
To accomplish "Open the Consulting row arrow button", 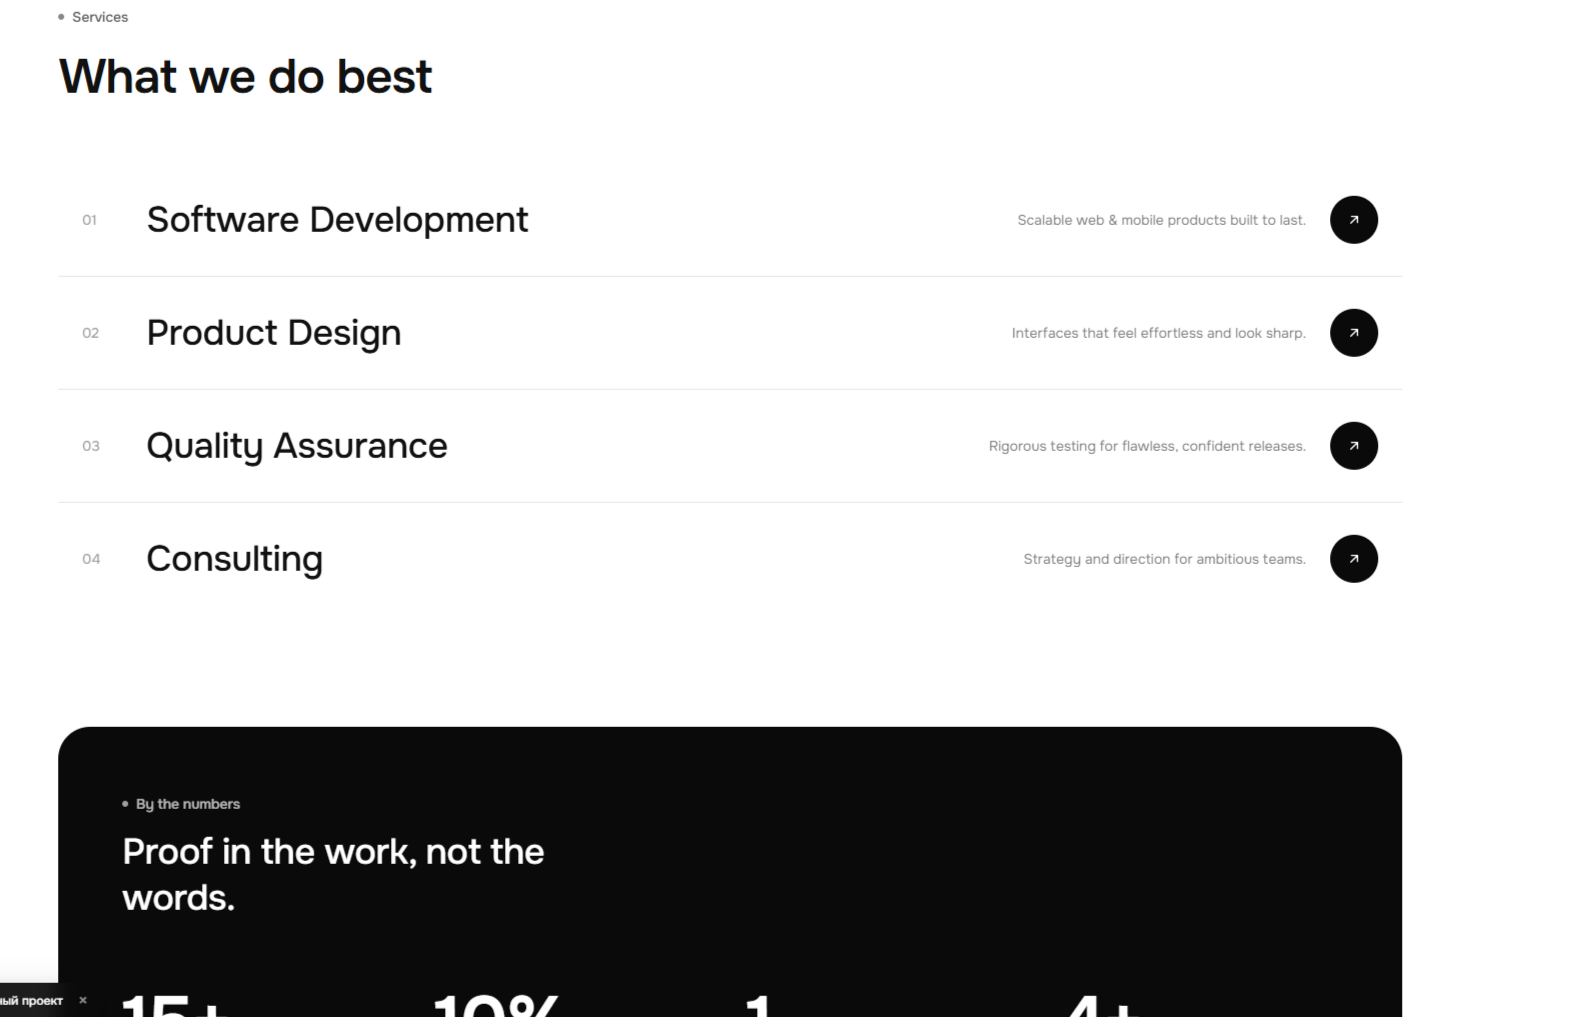I will (1353, 559).
